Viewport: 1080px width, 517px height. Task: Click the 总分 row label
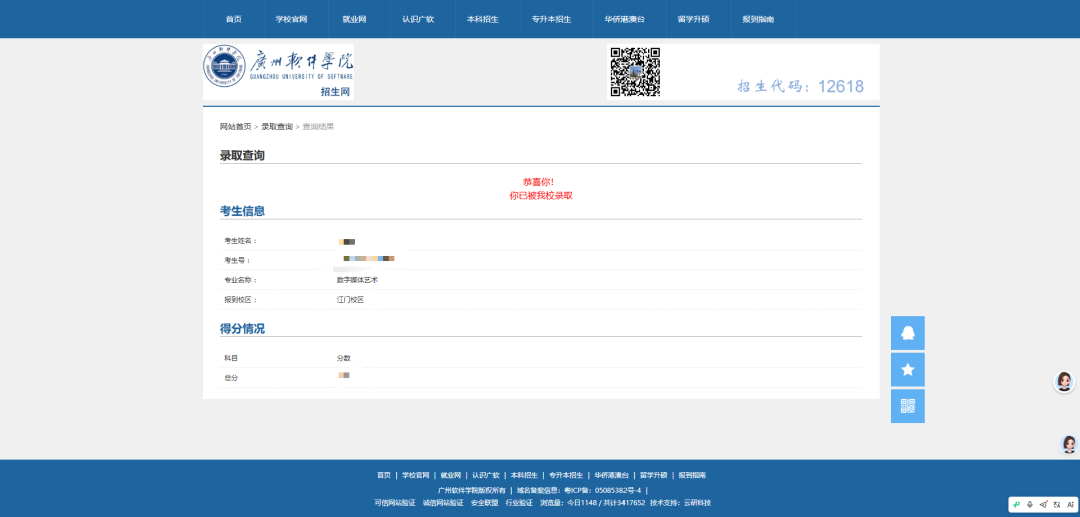click(231, 378)
